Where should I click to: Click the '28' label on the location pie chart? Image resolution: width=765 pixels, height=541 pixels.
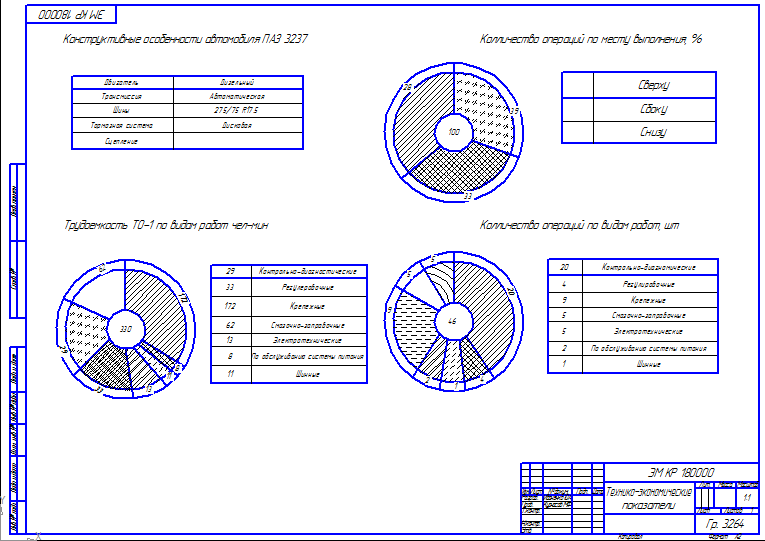(407, 87)
